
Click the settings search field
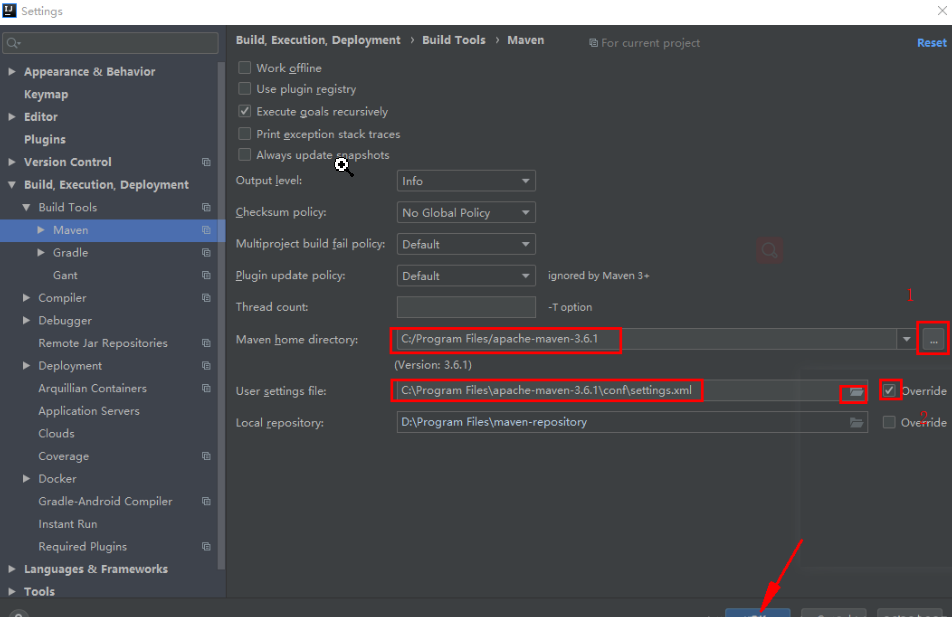point(110,43)
